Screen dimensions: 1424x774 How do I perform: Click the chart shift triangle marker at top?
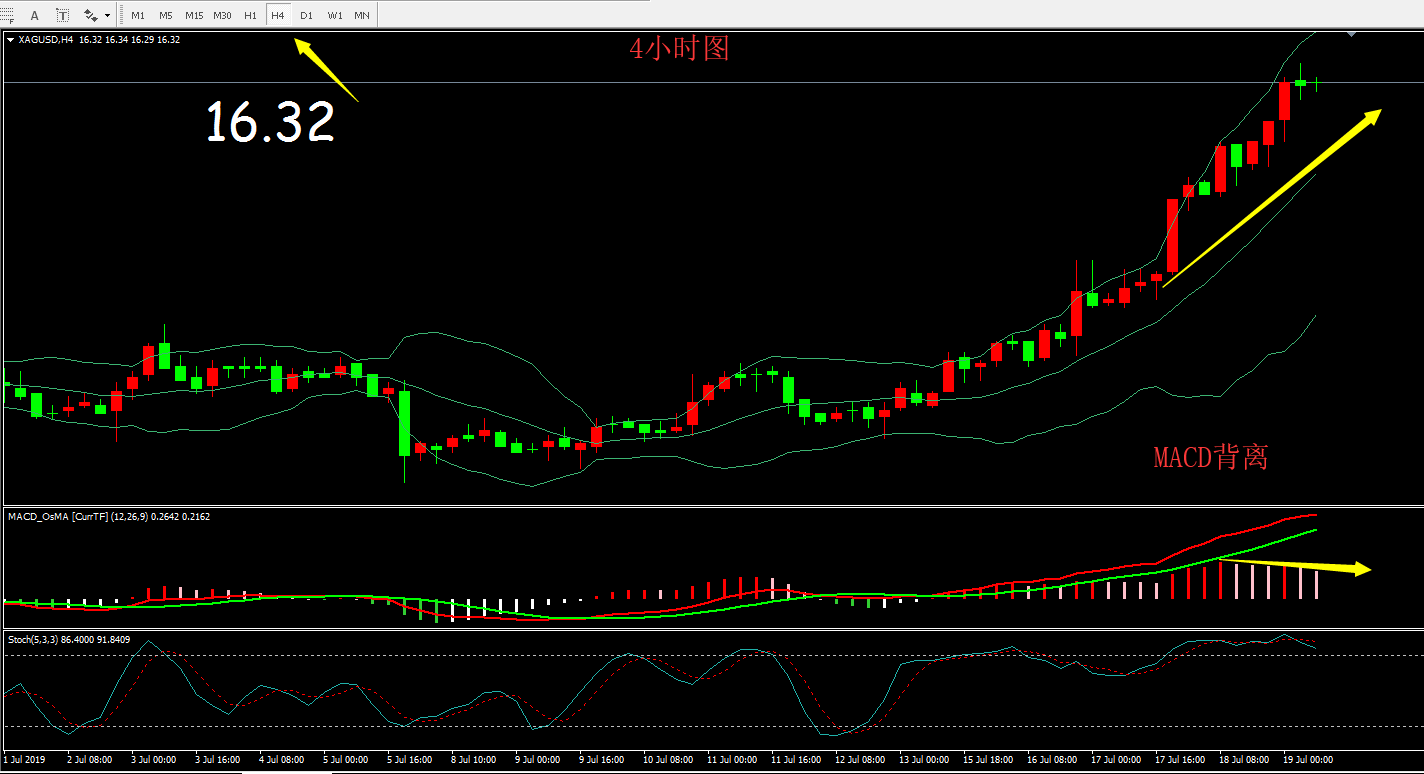click(1352, 34)
